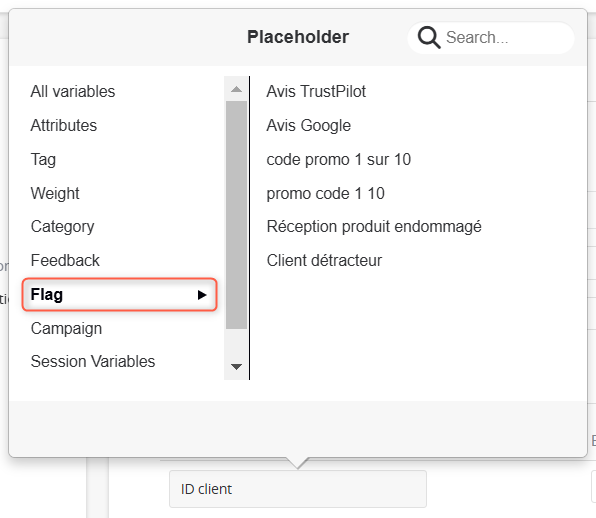Expand the Flag submenu arrow
The height and width of the screenshot is (518, 596).
(x=202, y=295)
